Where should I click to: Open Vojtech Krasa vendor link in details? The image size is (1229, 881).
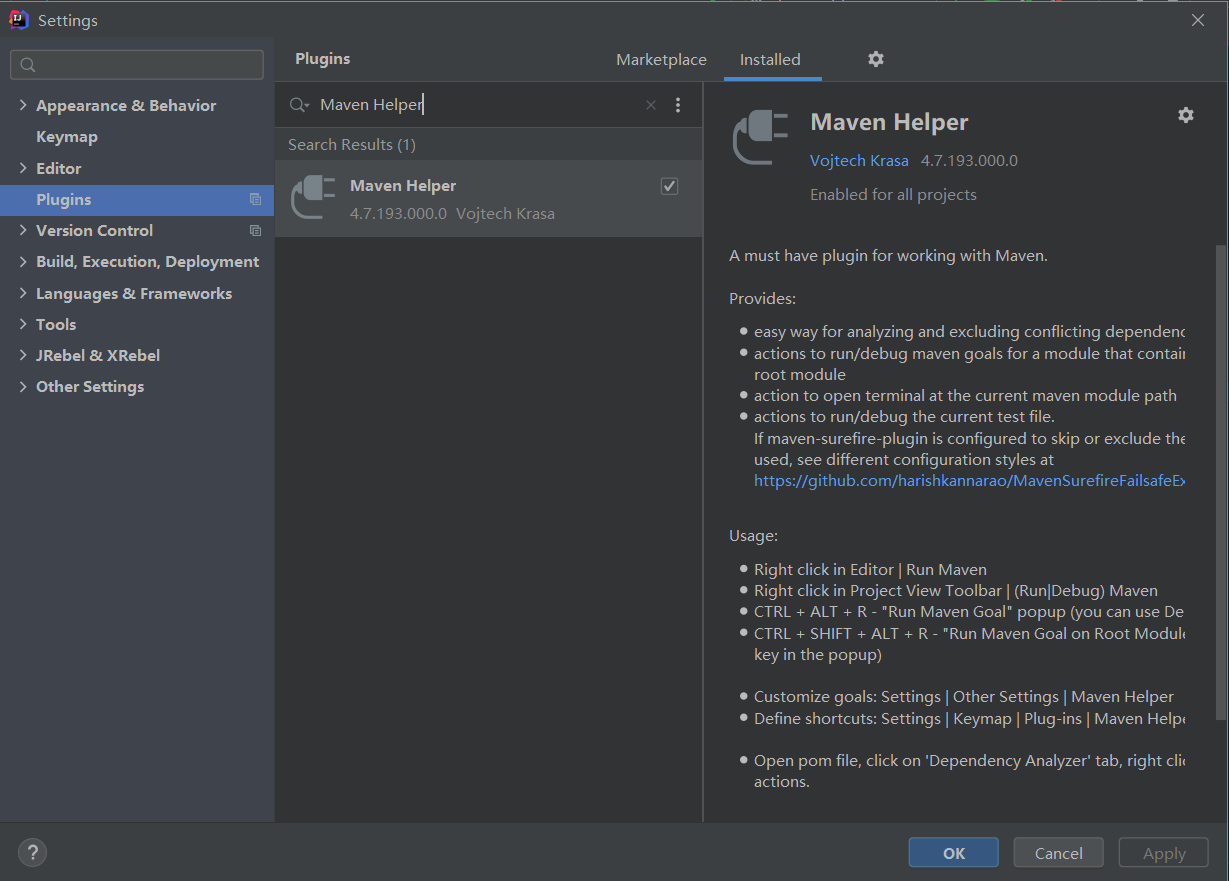coord(859,160)
